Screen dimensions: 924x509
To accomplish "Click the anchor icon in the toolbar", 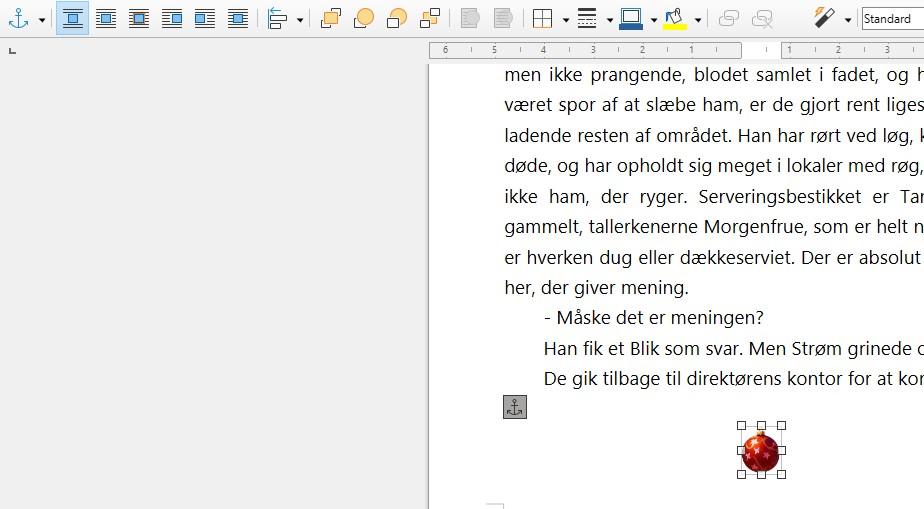I will (x=18, y=18).
